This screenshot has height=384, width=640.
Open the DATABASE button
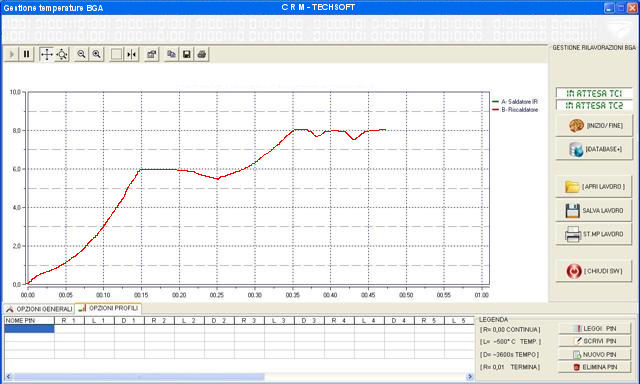point(594,149)
